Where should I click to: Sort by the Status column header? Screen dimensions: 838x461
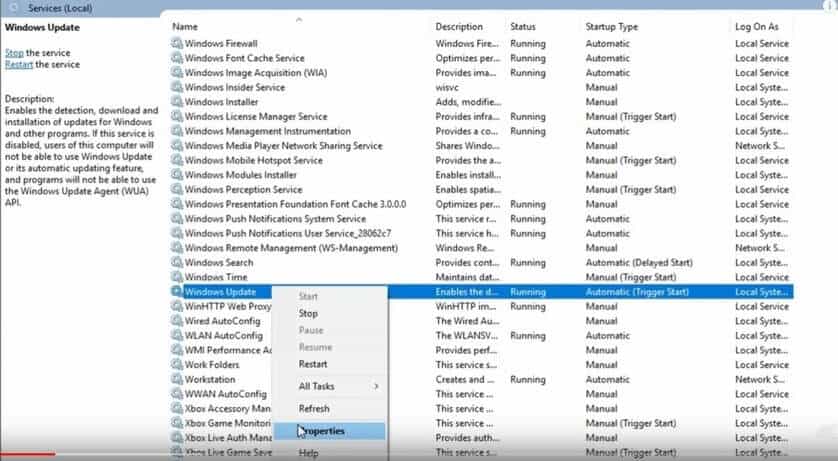pos(523,26)
